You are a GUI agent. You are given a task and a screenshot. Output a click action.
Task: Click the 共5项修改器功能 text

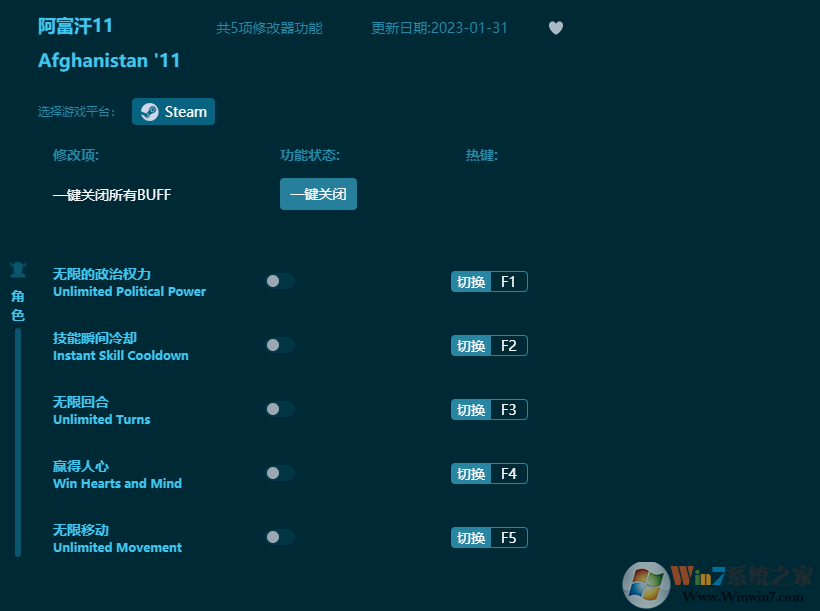pos(269,28)
